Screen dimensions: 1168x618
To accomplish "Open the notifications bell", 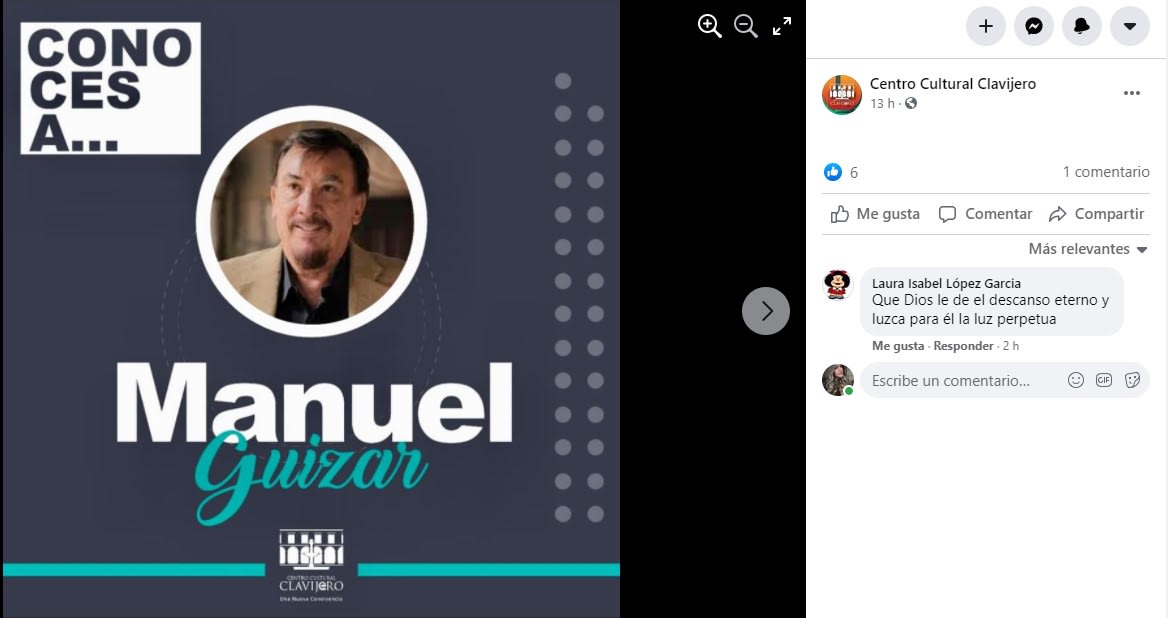I will click(1082, 26).
